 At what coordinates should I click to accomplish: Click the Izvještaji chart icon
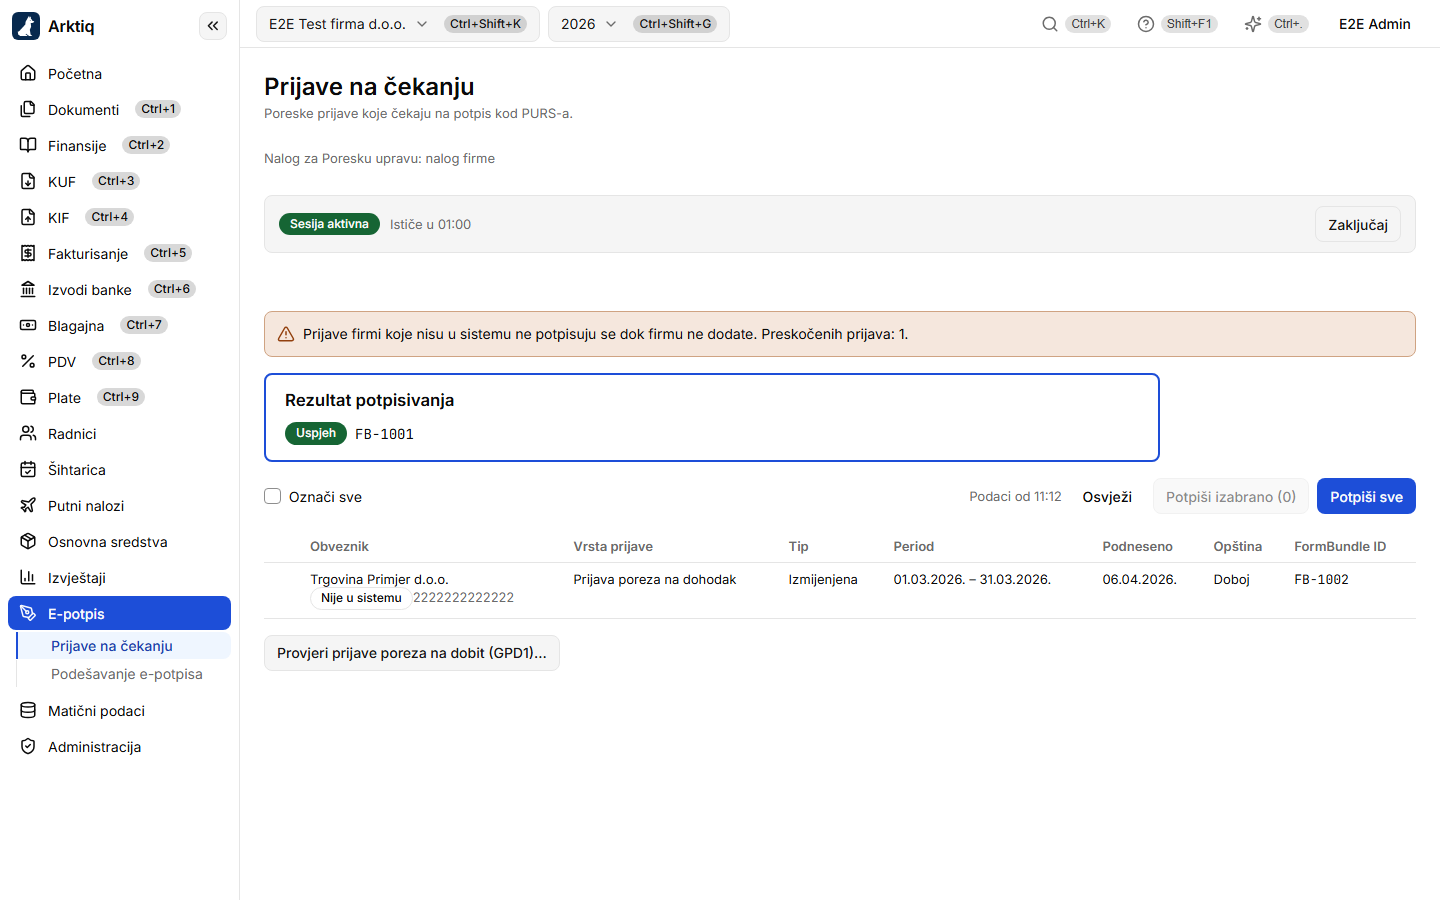[28, 577]
